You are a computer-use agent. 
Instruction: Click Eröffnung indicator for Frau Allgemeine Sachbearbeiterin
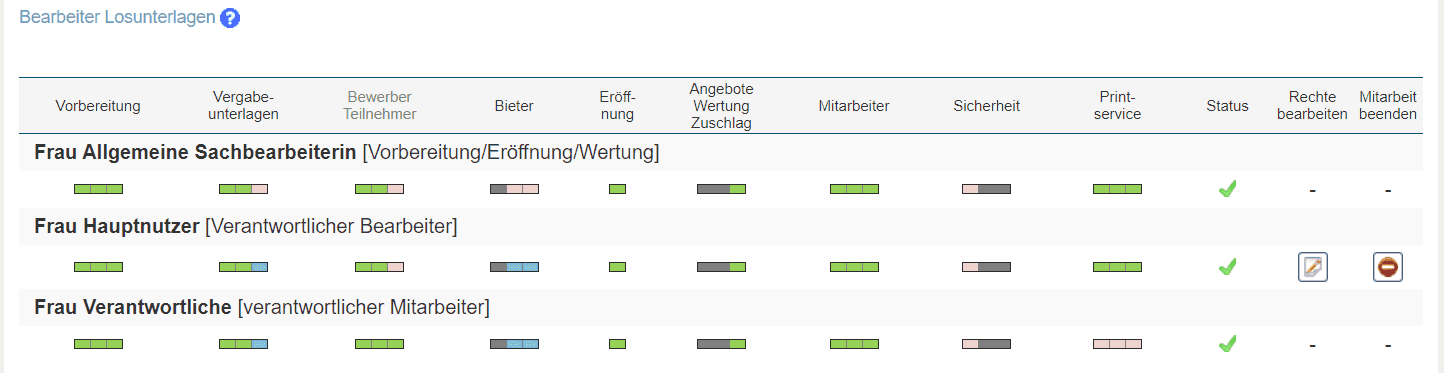click(617, 188)
